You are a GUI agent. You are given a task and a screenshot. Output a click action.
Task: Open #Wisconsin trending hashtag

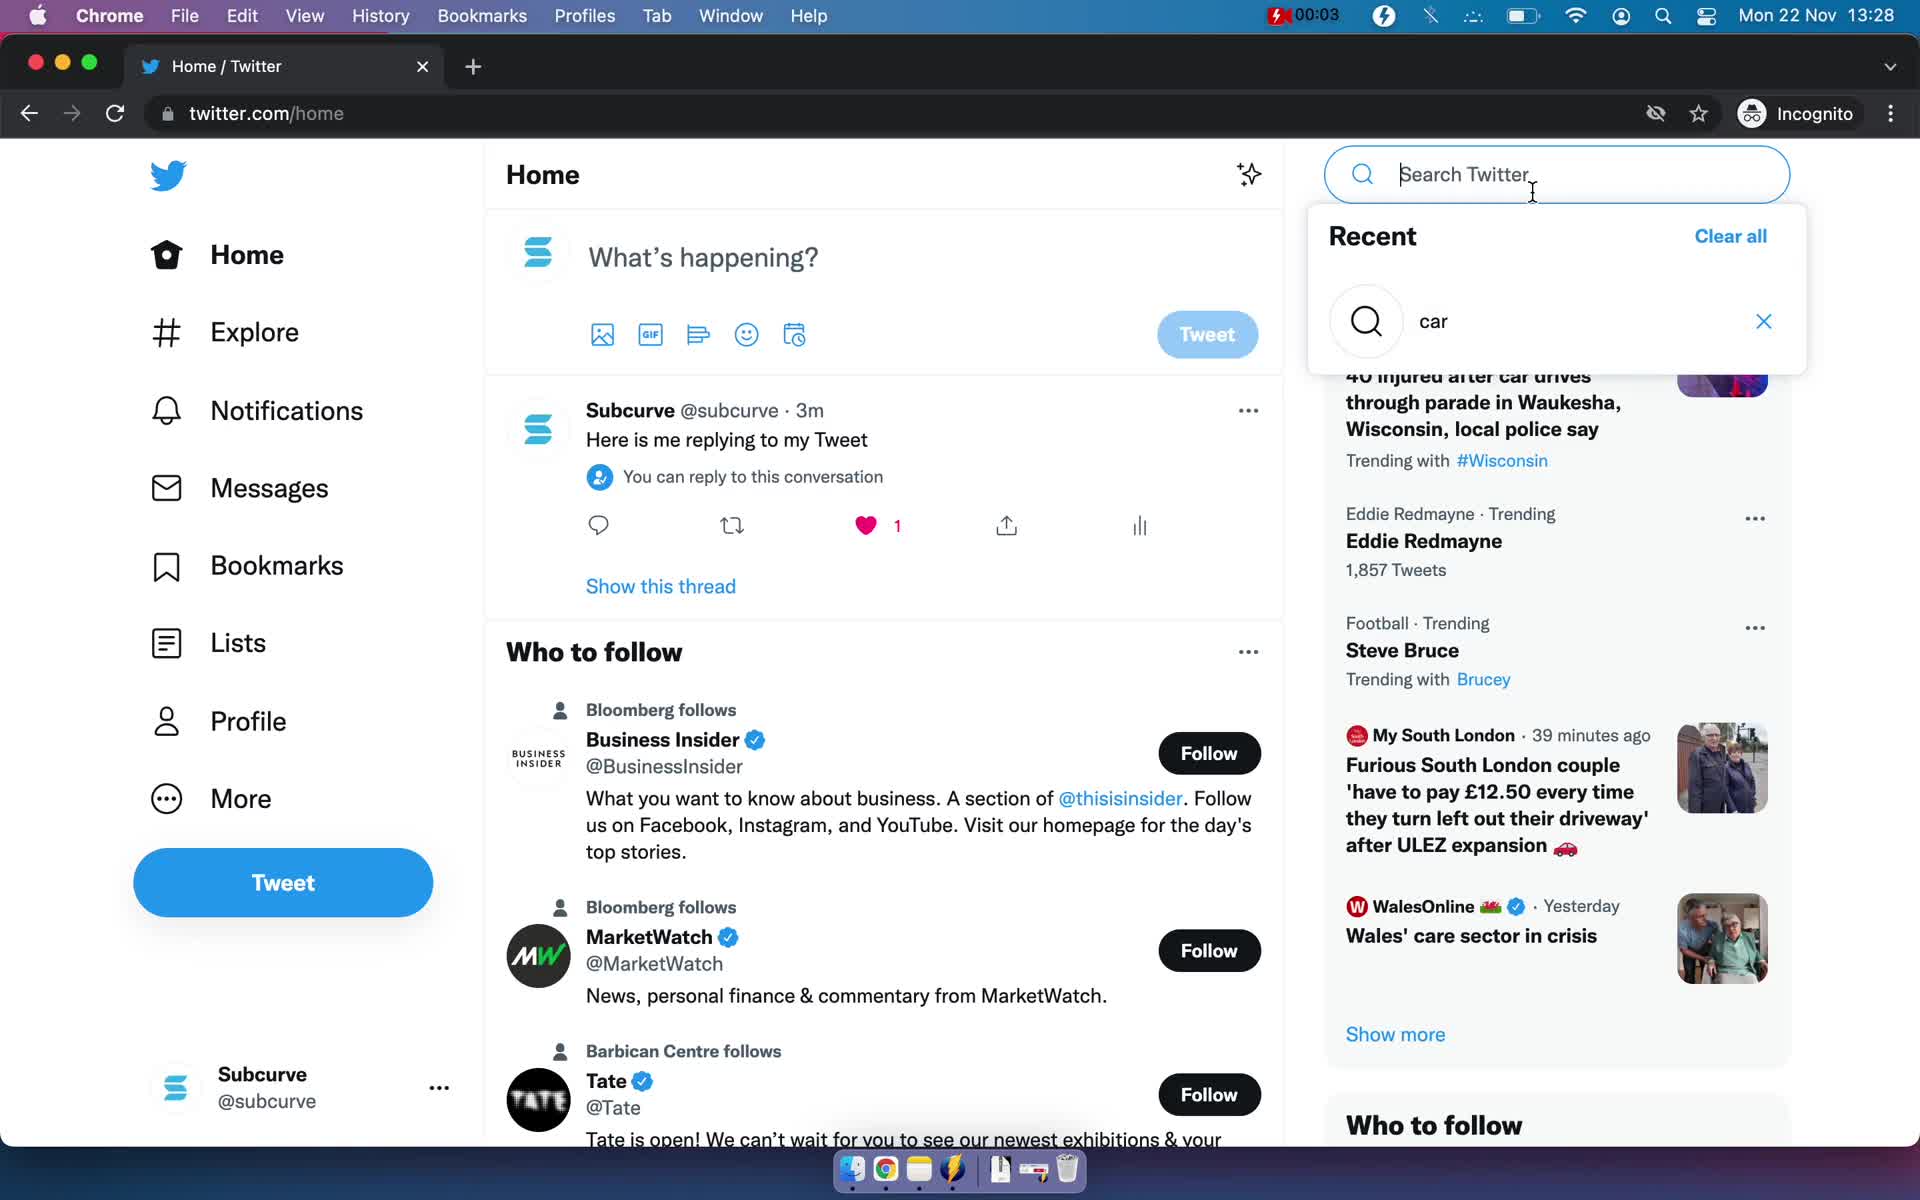click(1502, 461)
